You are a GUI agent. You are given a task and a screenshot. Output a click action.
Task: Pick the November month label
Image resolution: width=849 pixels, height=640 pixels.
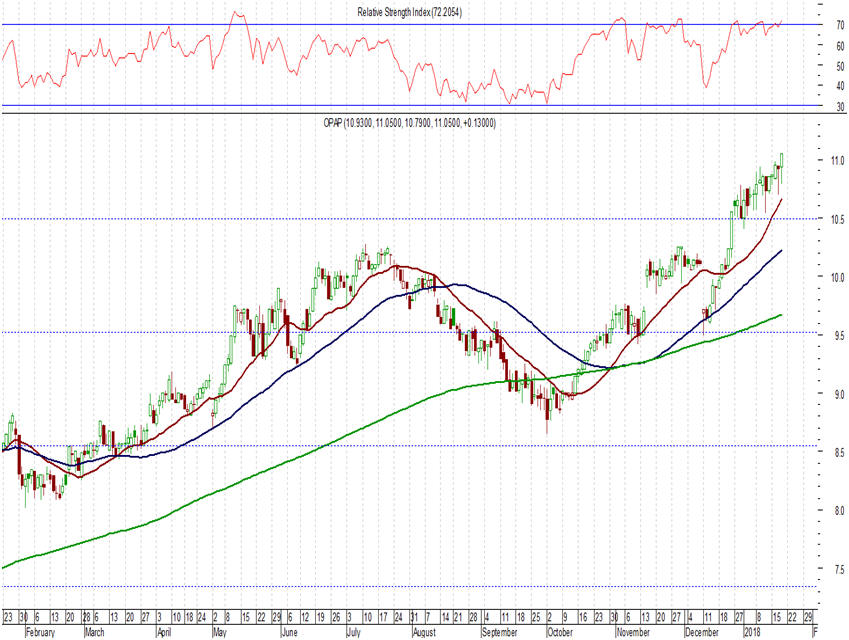click(x=633, y=632)
